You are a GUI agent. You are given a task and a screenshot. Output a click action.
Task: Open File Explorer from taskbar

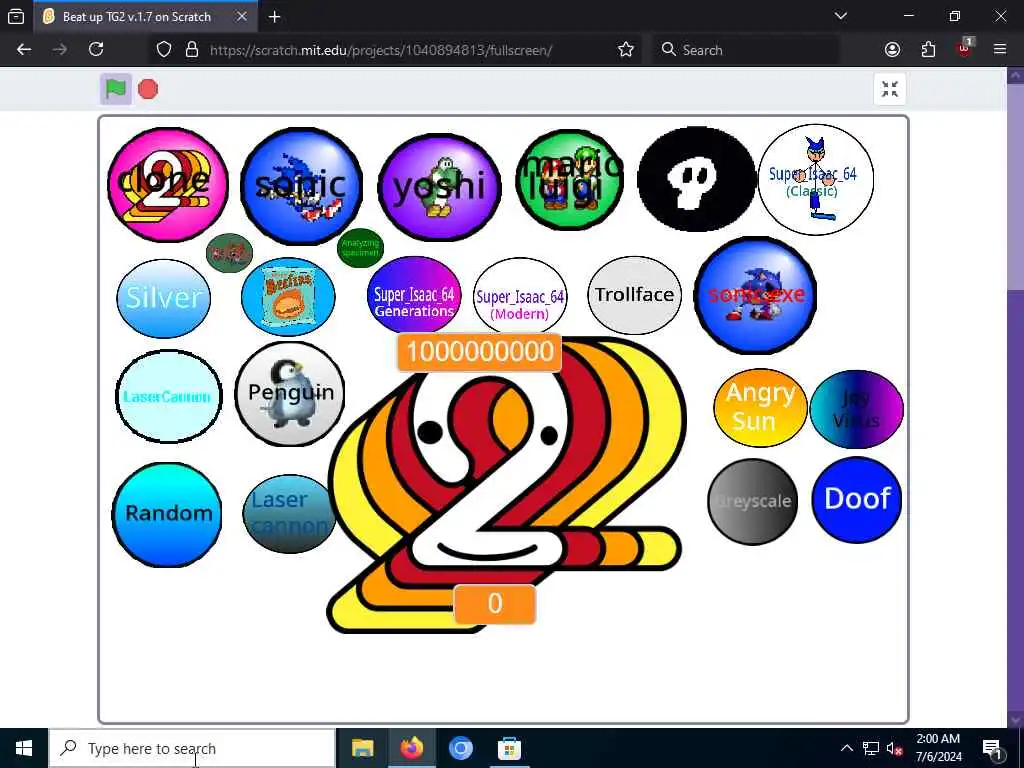coord(362,748)
